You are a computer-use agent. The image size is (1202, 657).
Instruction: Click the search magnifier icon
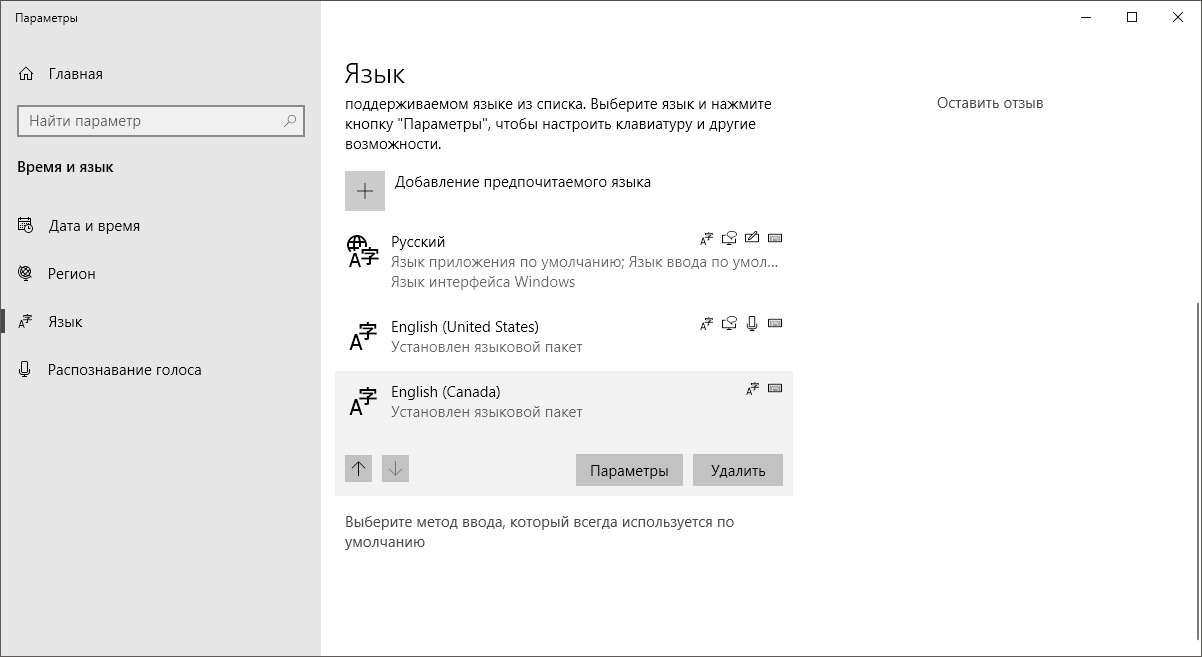point(290,121)
